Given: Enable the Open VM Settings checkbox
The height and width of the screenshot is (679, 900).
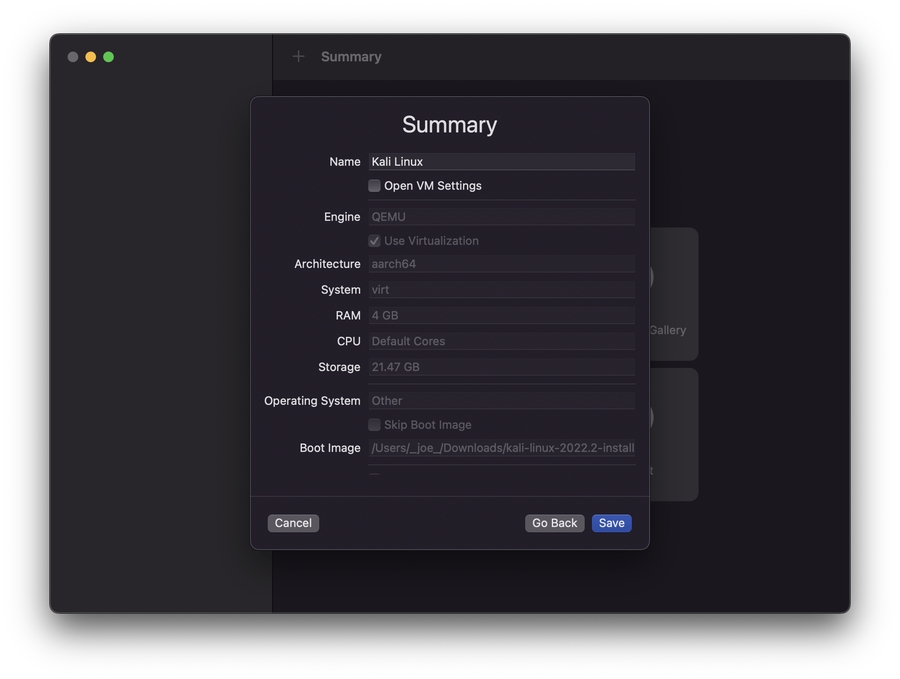Looking at the screenshot, I should coord(374,186).
